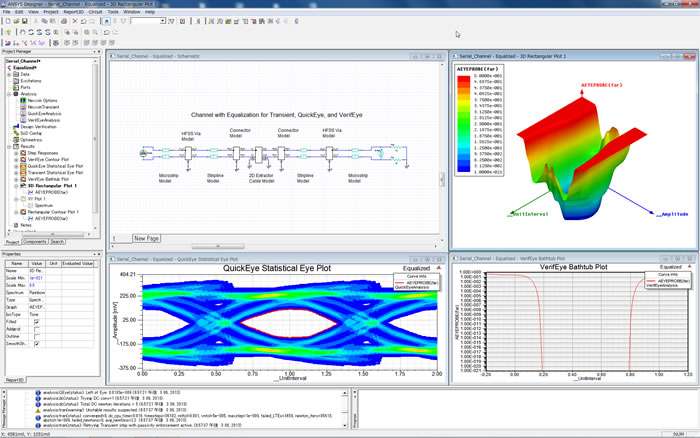The height and width of the screenshot is (438, 700).
Task: Click the green middle of legend bar
Action: click(x=464, y=124)
